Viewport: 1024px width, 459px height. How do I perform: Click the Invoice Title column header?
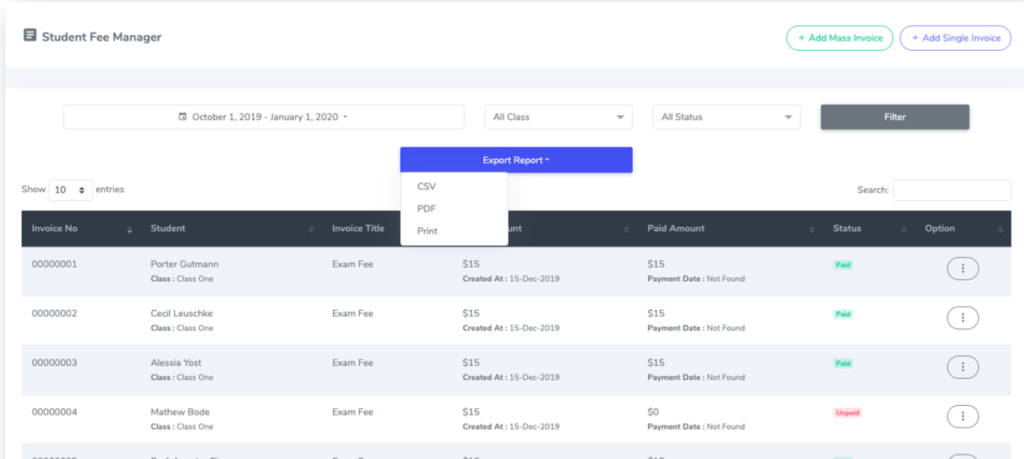(358, 229)
